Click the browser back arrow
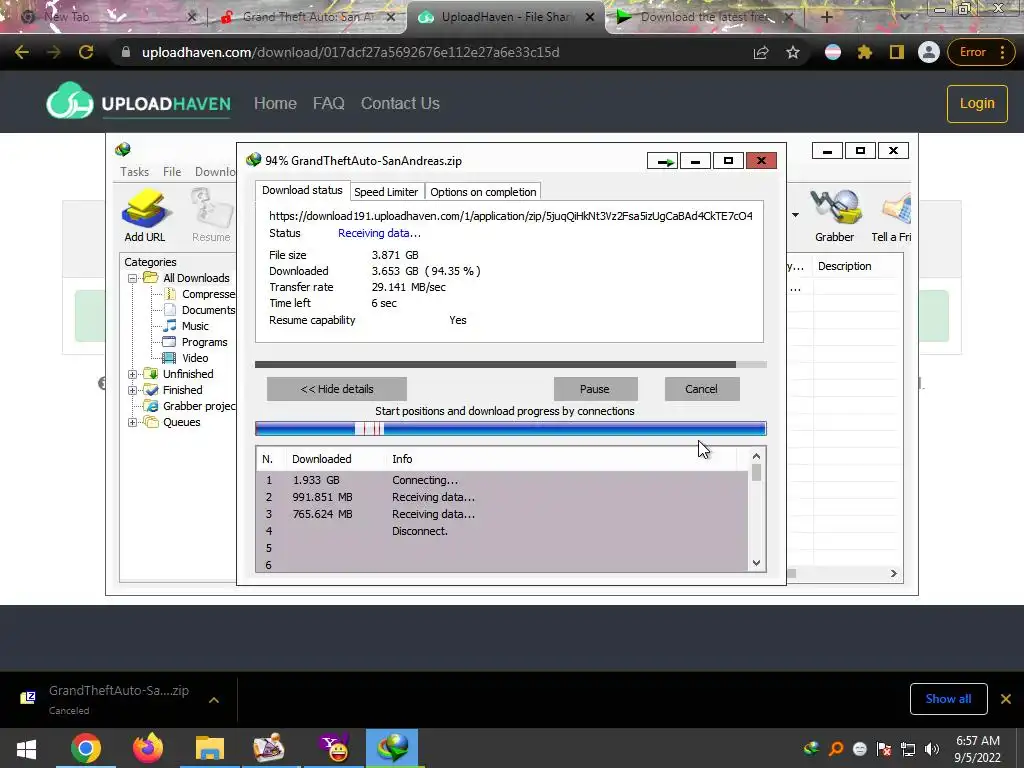 (x=22, y=52)
